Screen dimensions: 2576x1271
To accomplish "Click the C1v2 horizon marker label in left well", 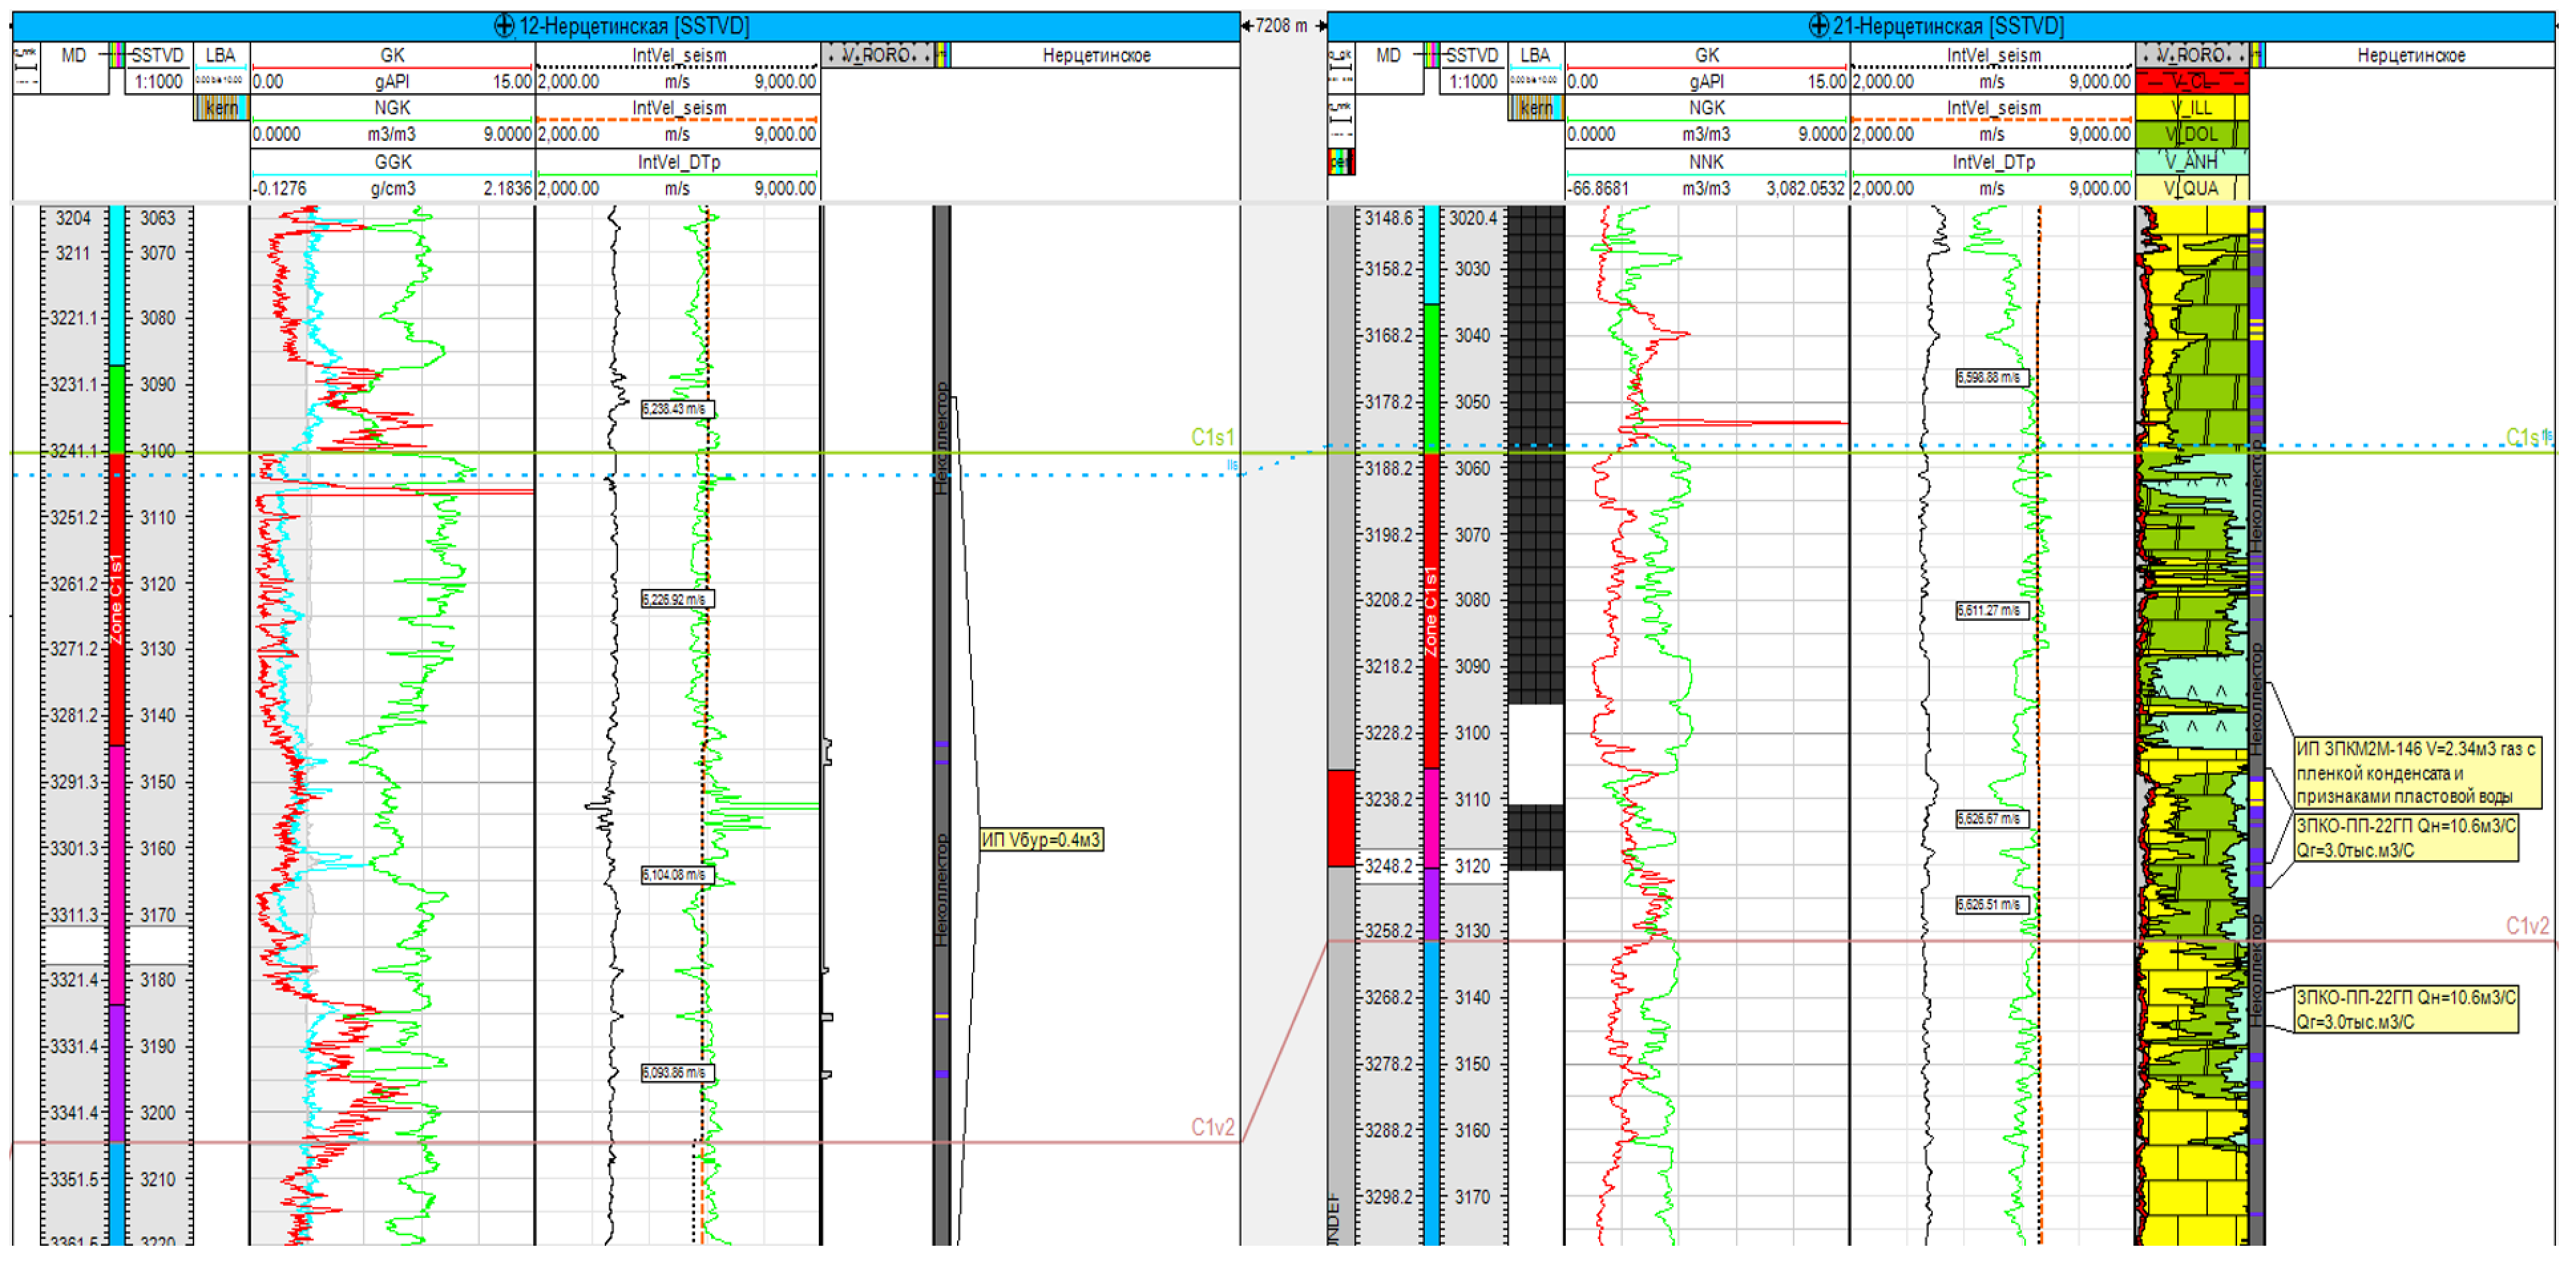I will click(1212, 1128).
